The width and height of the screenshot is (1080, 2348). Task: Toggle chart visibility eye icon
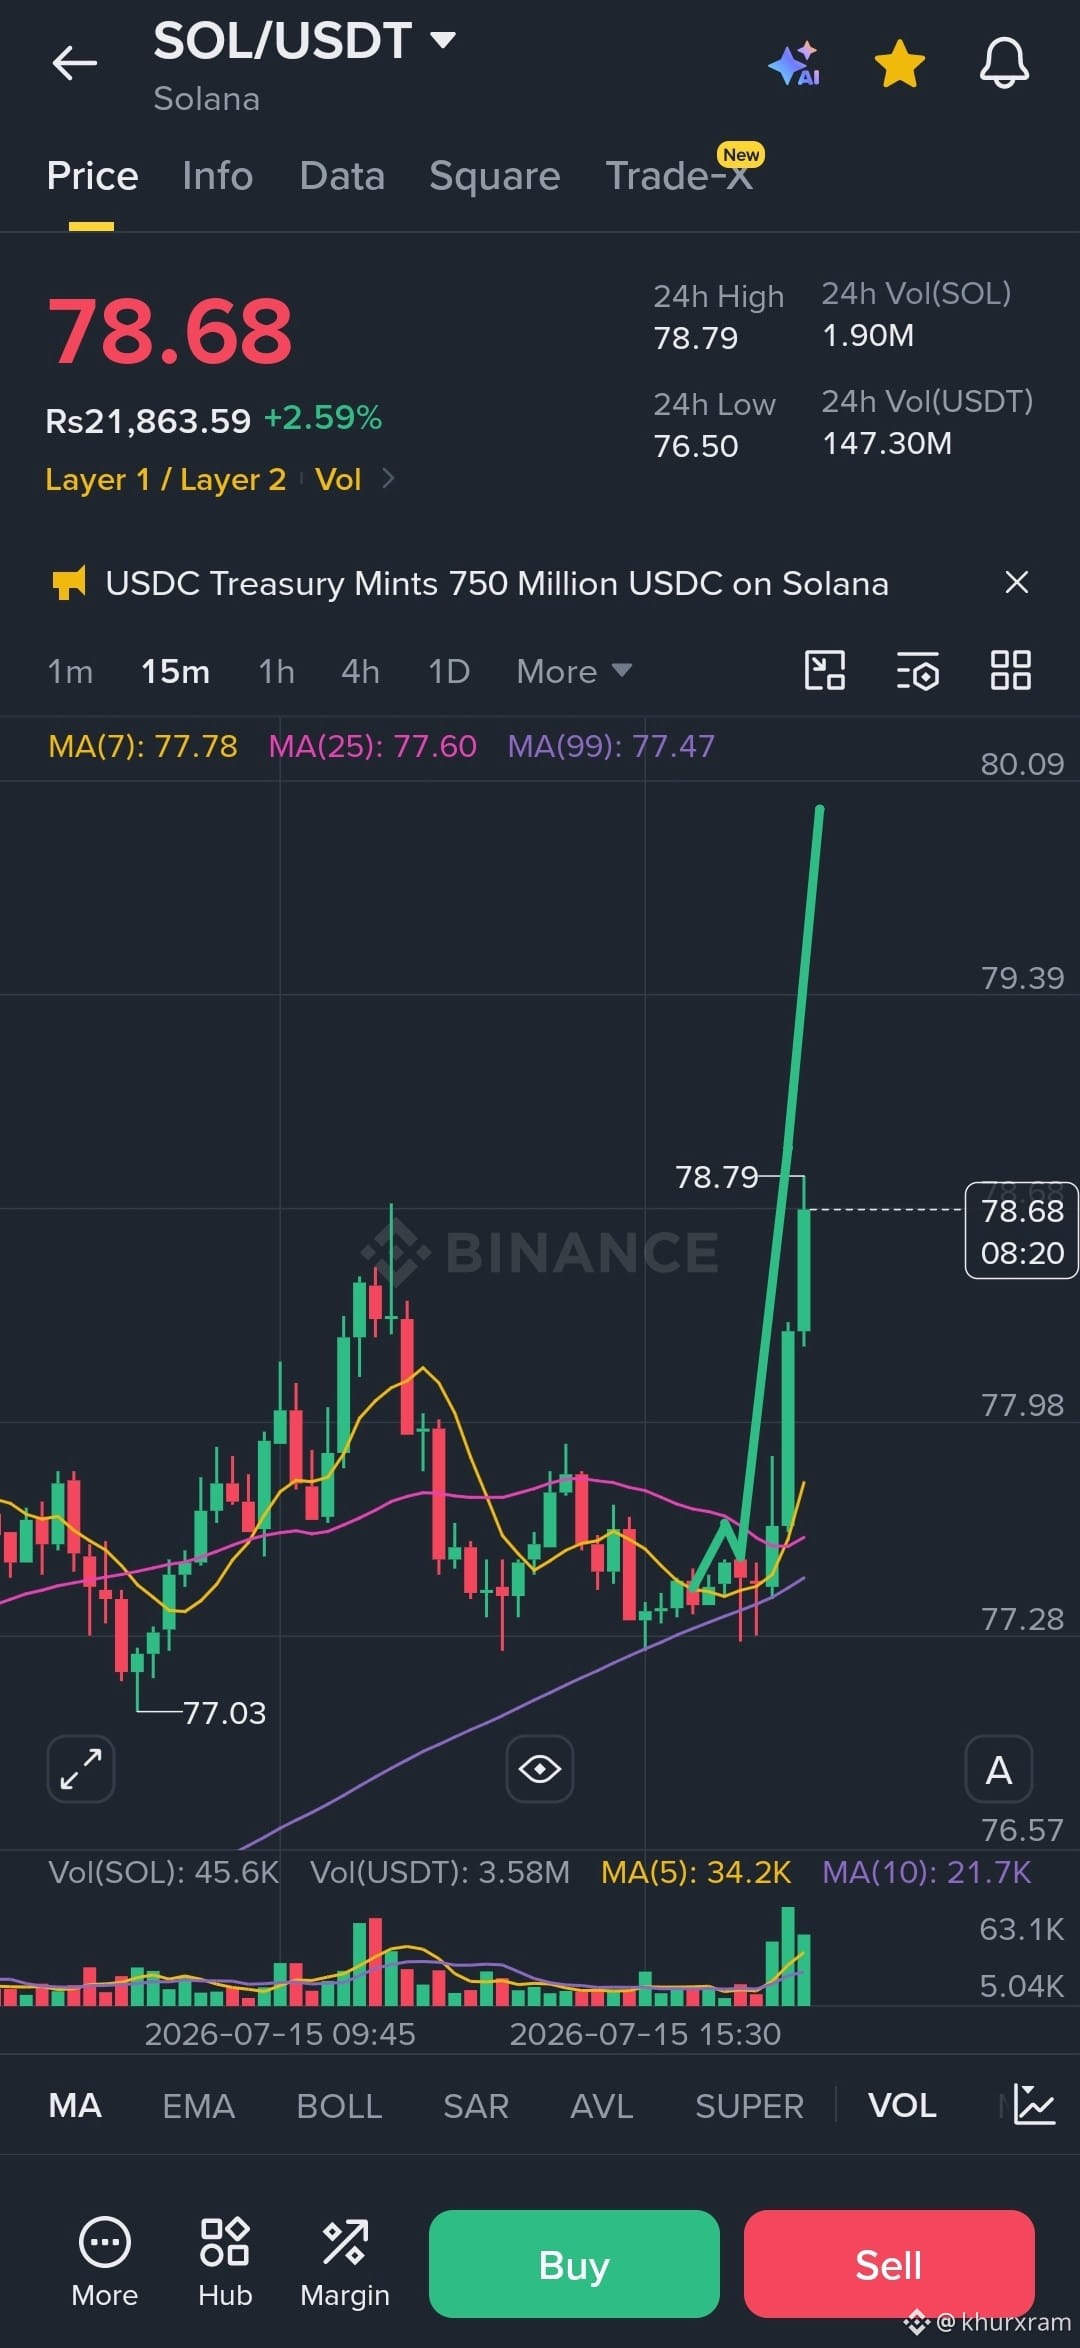540,1769
